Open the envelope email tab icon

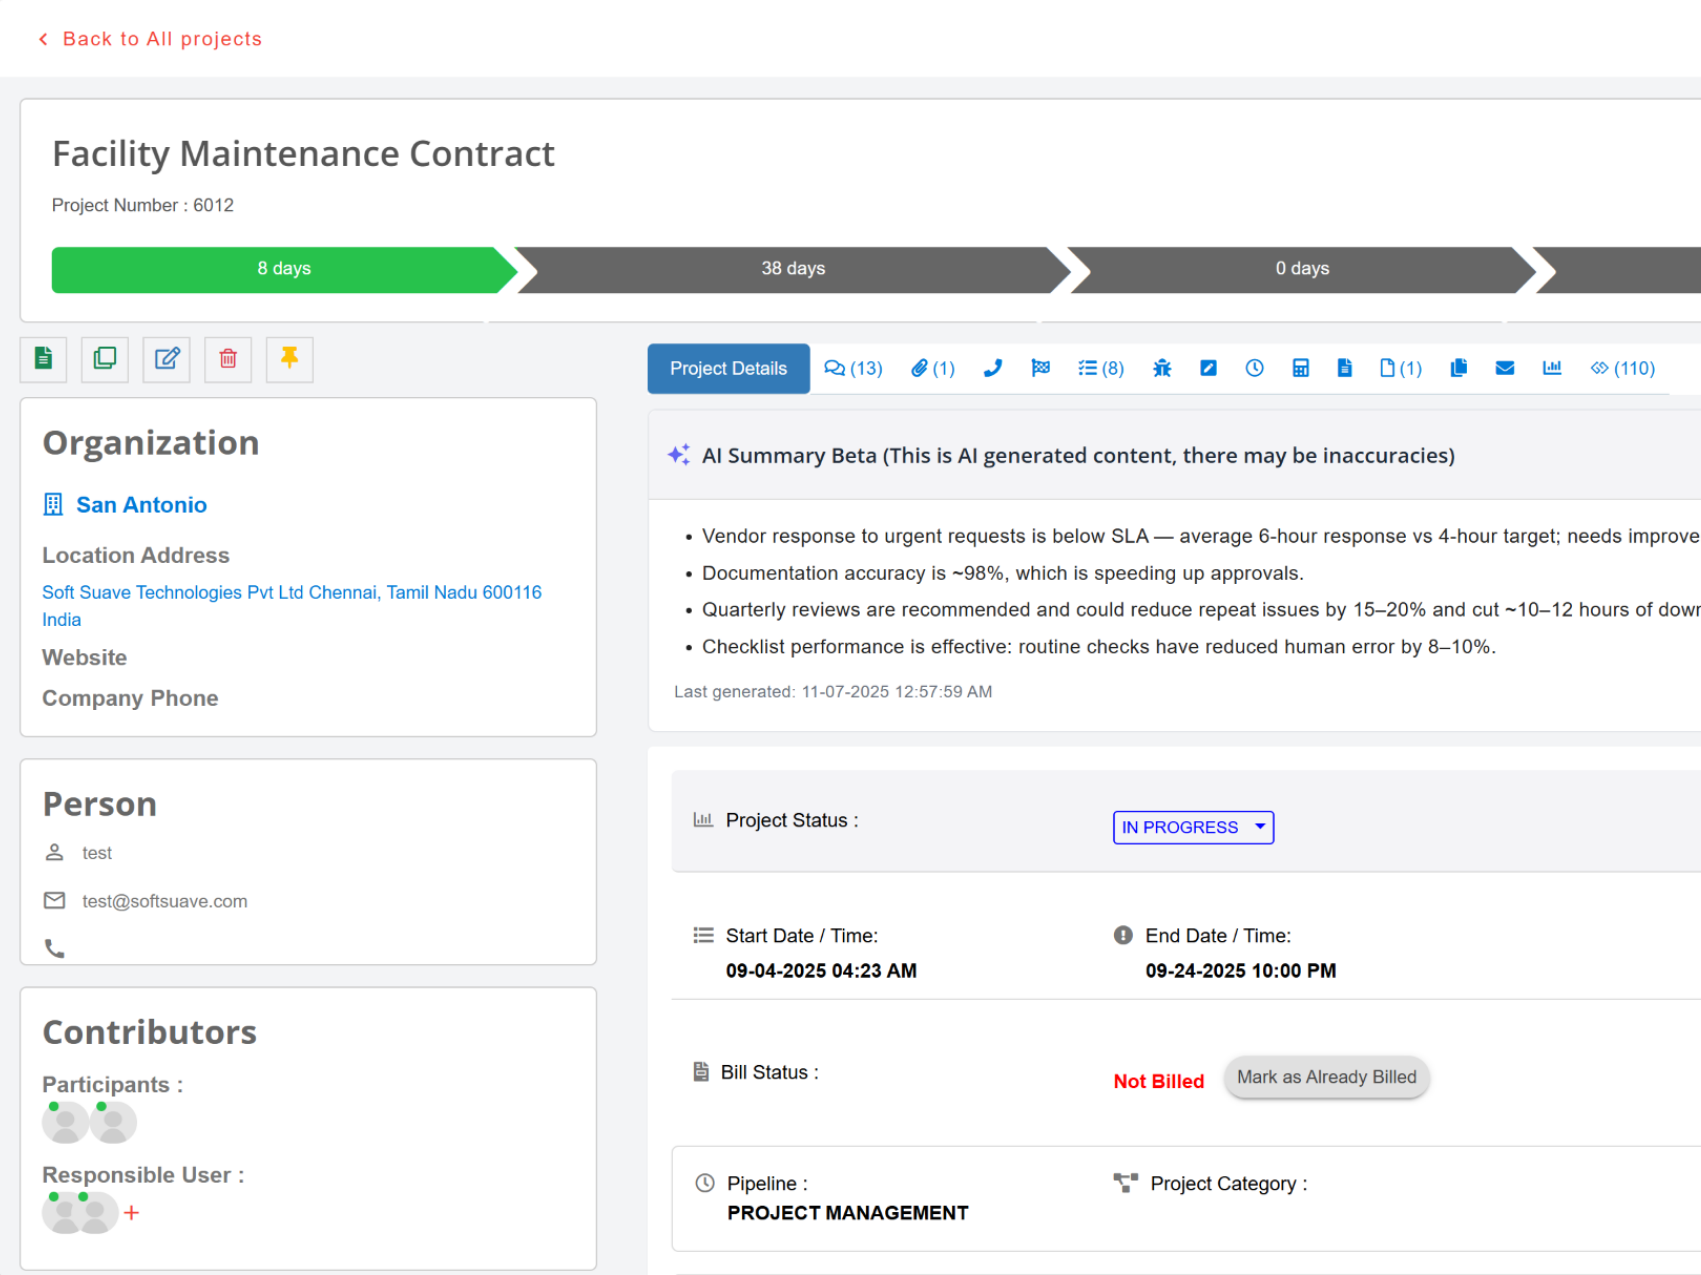click(x=1504, y=369)
